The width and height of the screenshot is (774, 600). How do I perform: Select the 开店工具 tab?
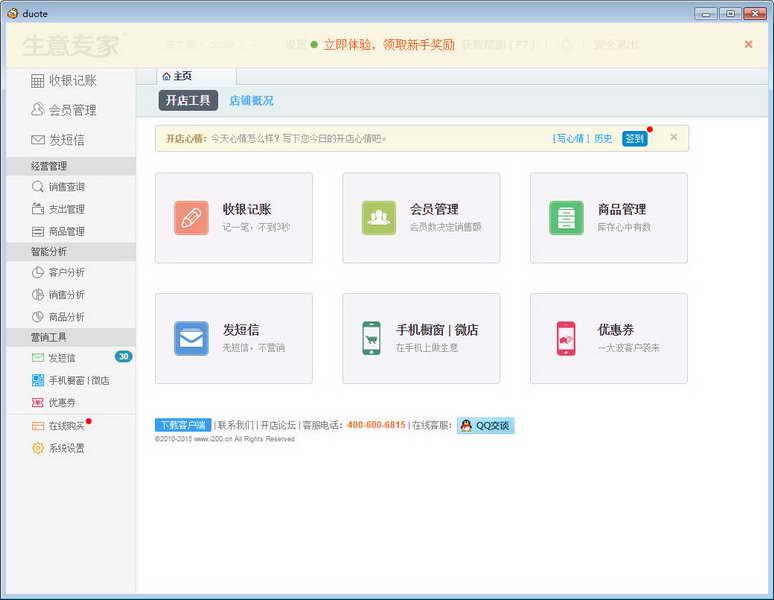coord(188,101)
